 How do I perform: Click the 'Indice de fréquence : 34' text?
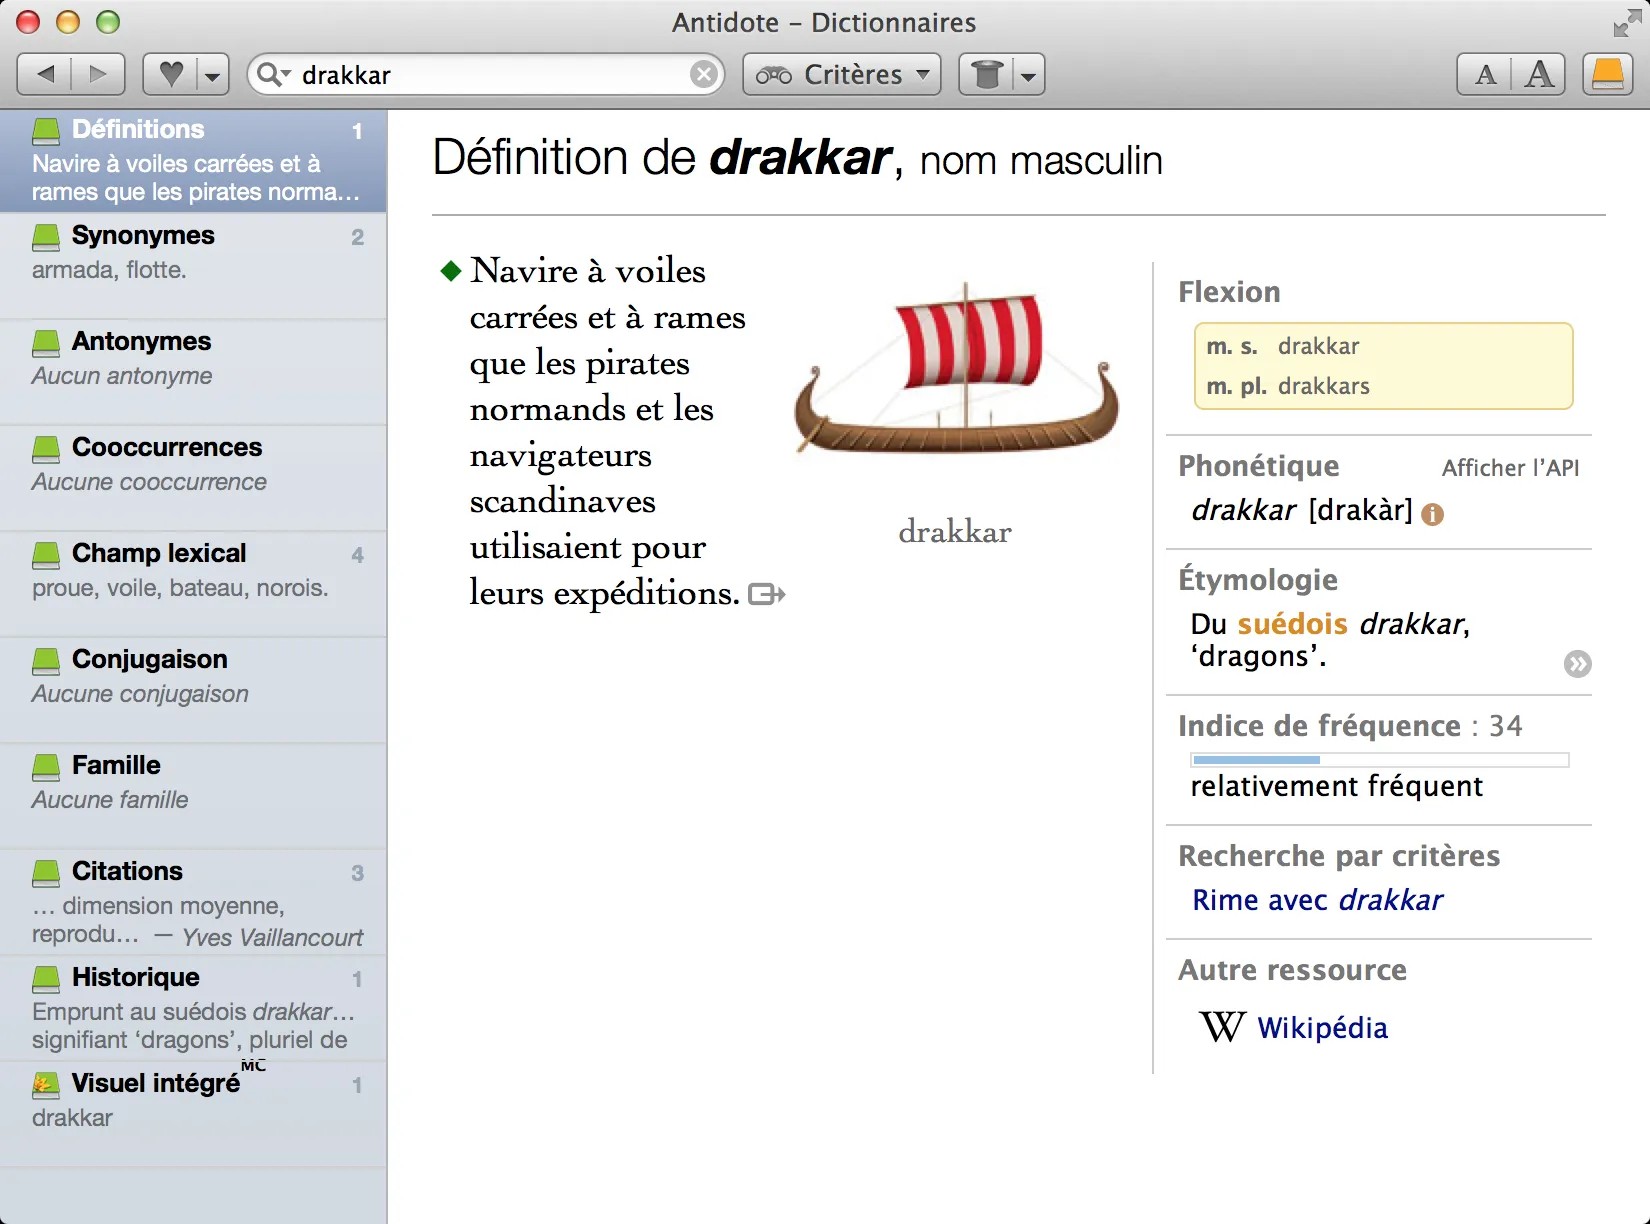pos(1350,726)
